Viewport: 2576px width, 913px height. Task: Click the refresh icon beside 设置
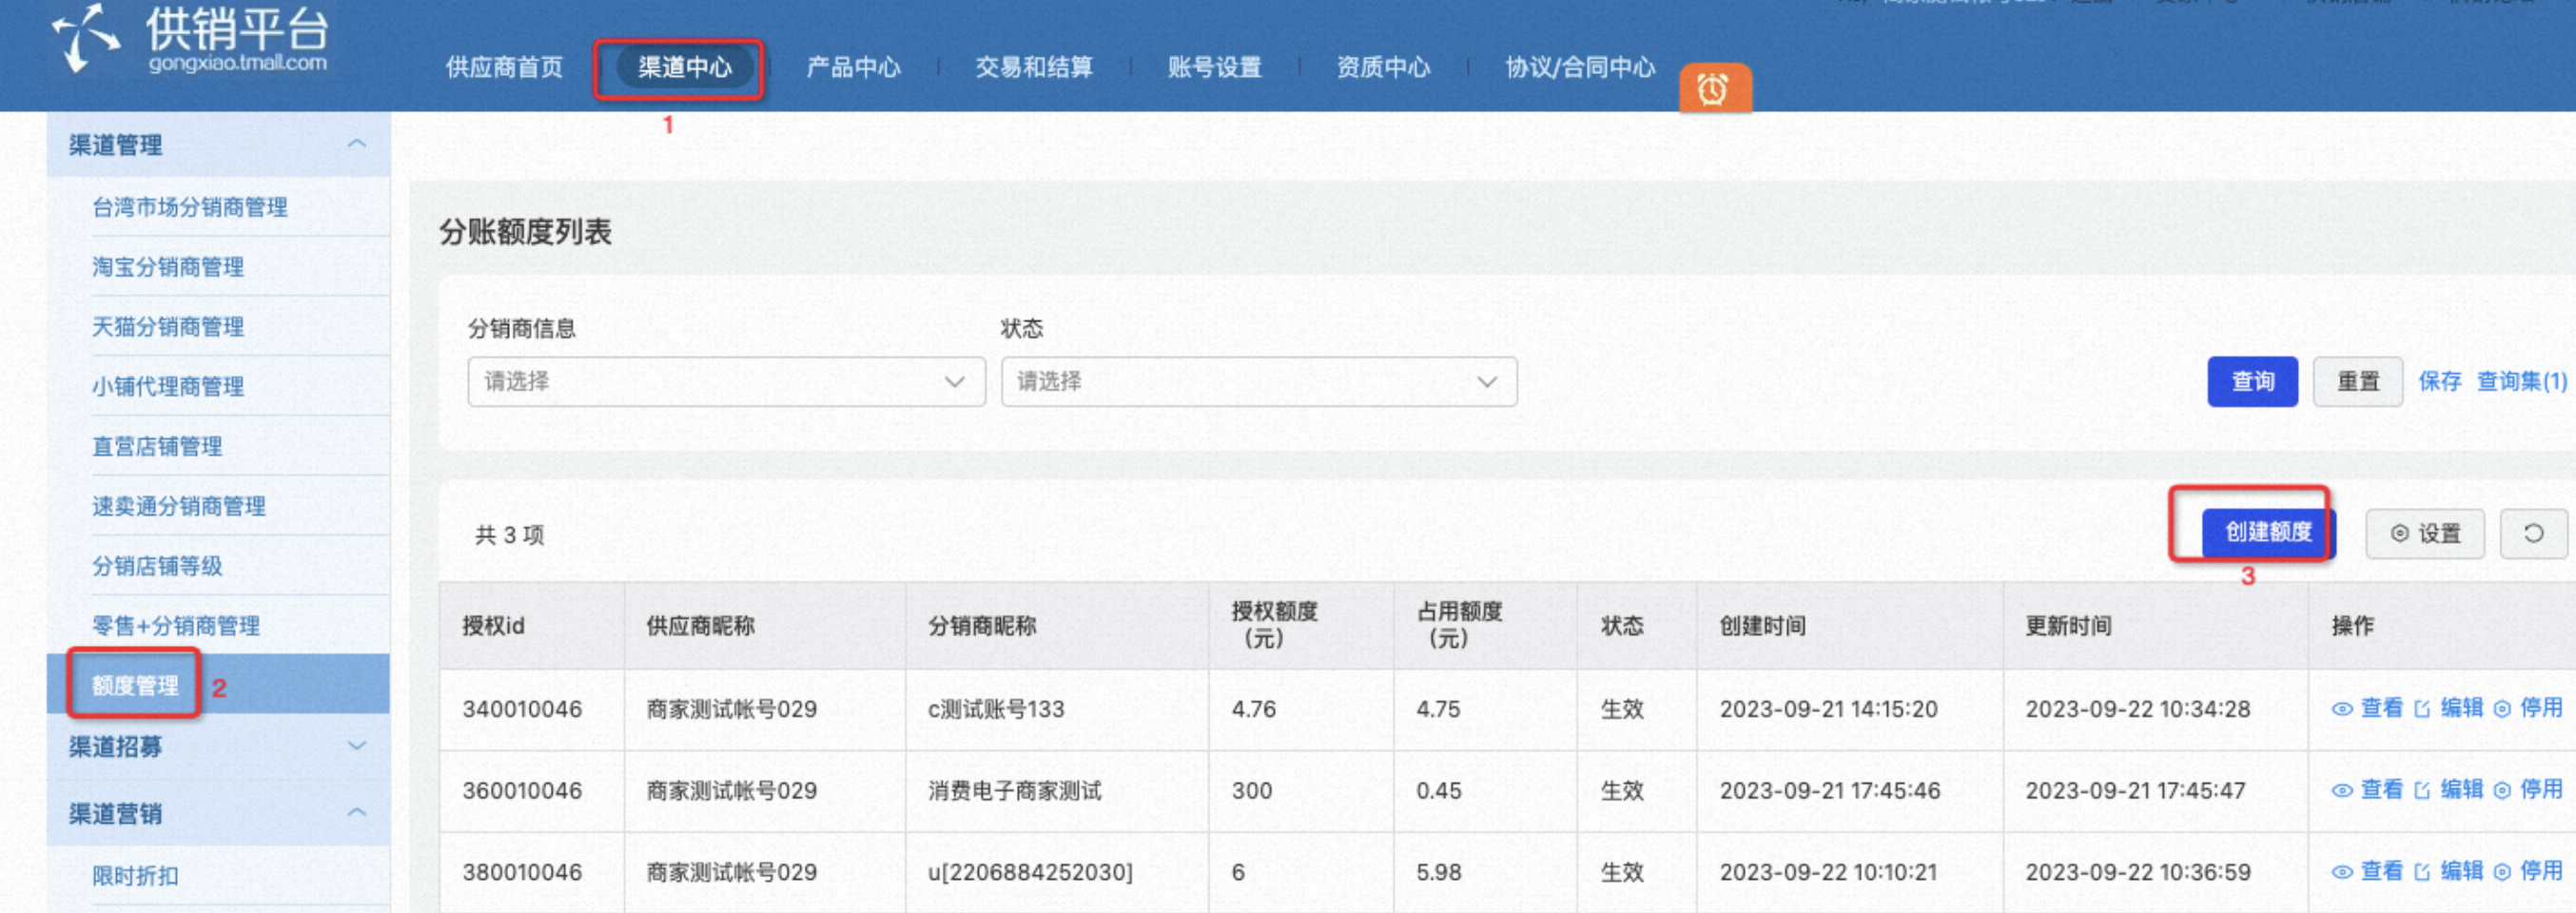pos(2533,534)
